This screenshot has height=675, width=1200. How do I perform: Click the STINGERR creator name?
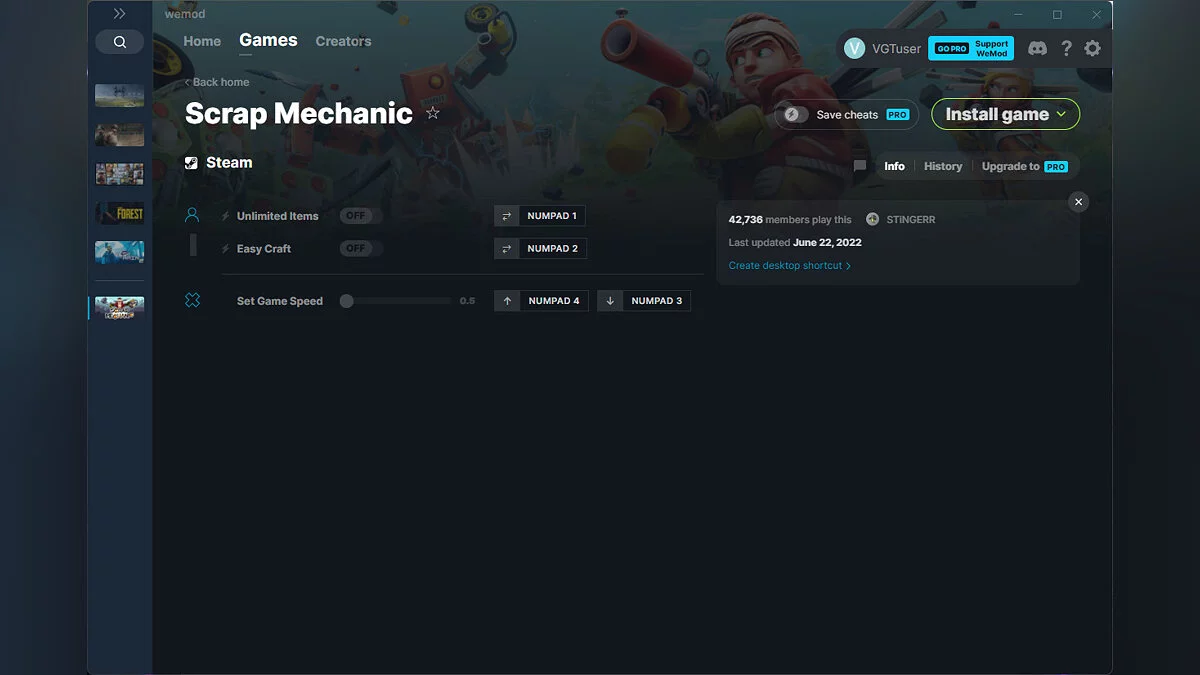coord(911,219)
